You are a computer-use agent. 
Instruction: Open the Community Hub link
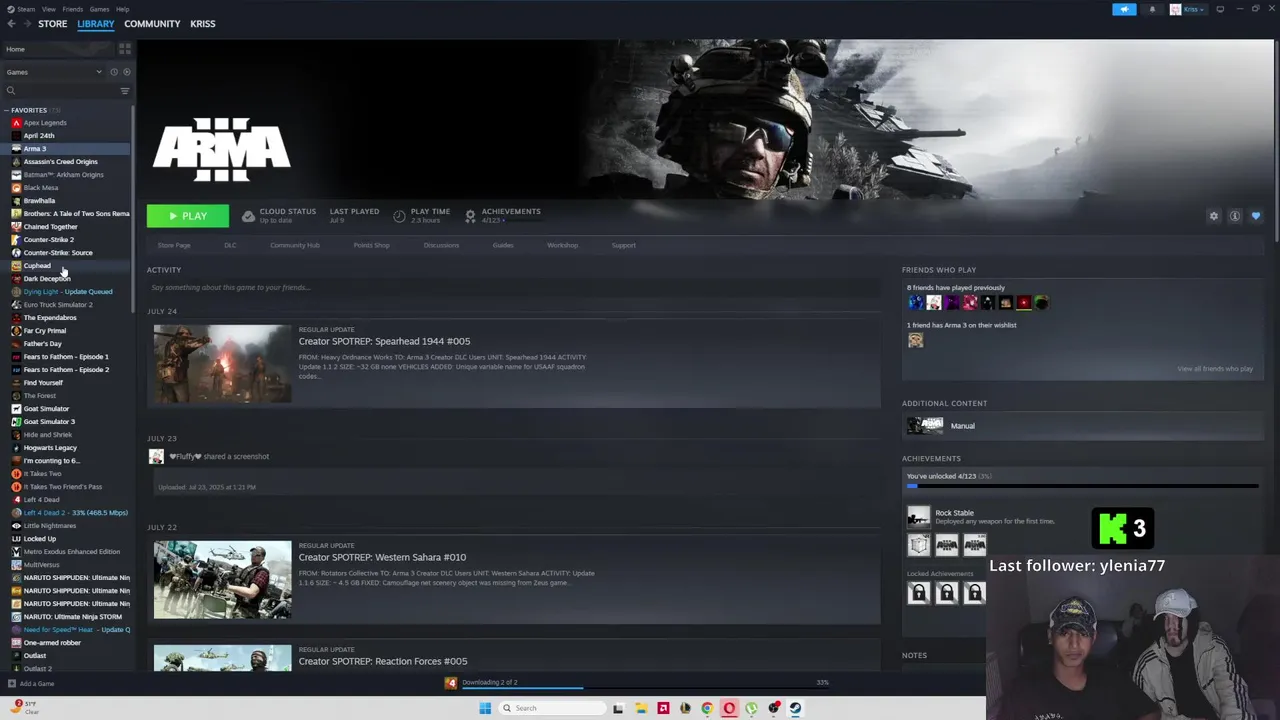pyautogui.click(x=294, y=245)
